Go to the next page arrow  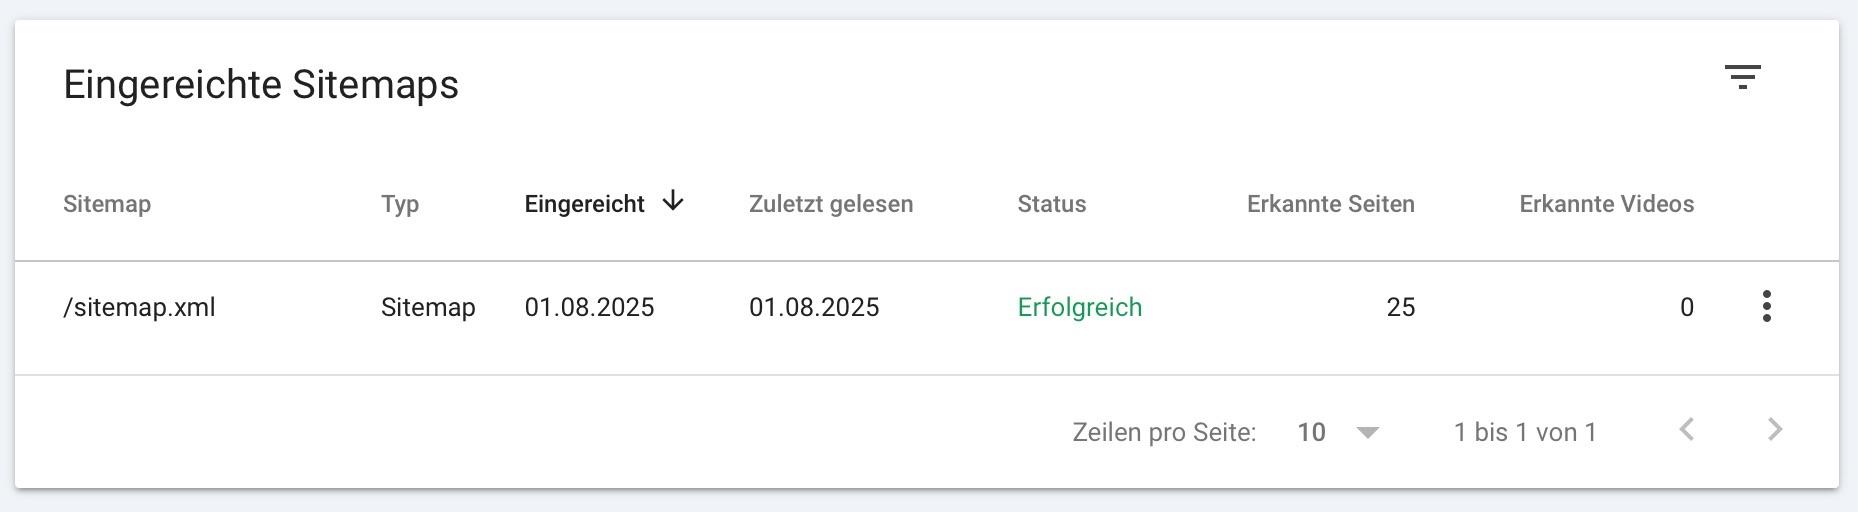[x=1775, y=430]
